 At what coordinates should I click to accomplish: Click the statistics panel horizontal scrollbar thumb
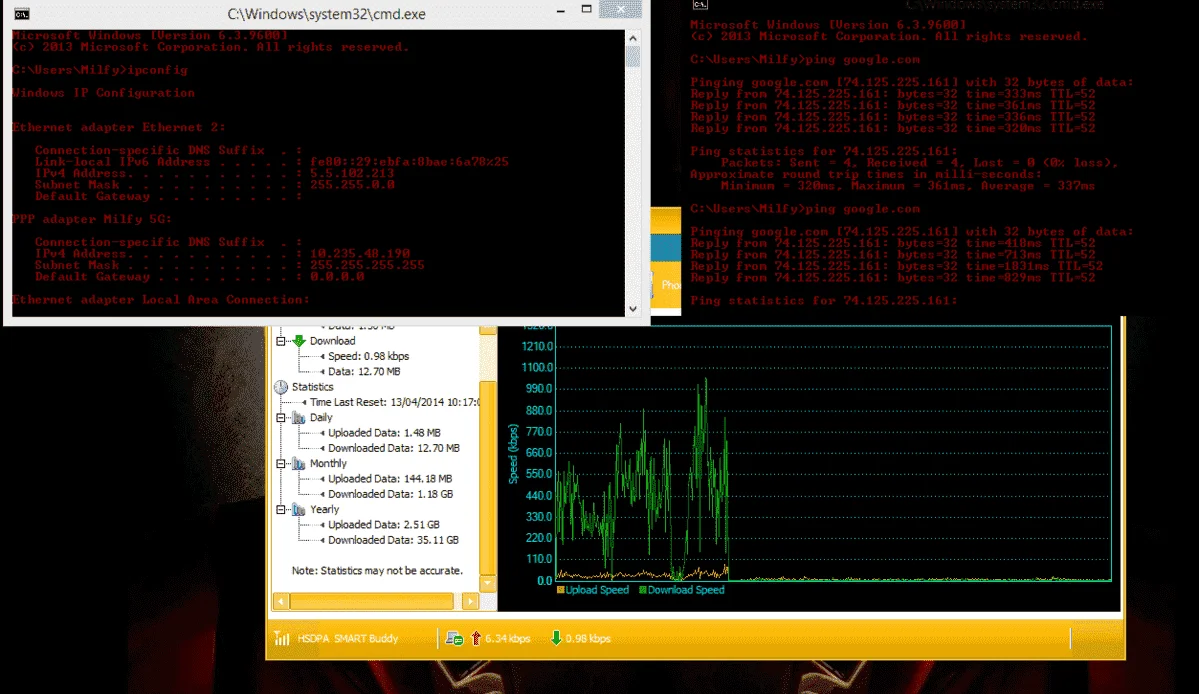(x=372, y=602)
